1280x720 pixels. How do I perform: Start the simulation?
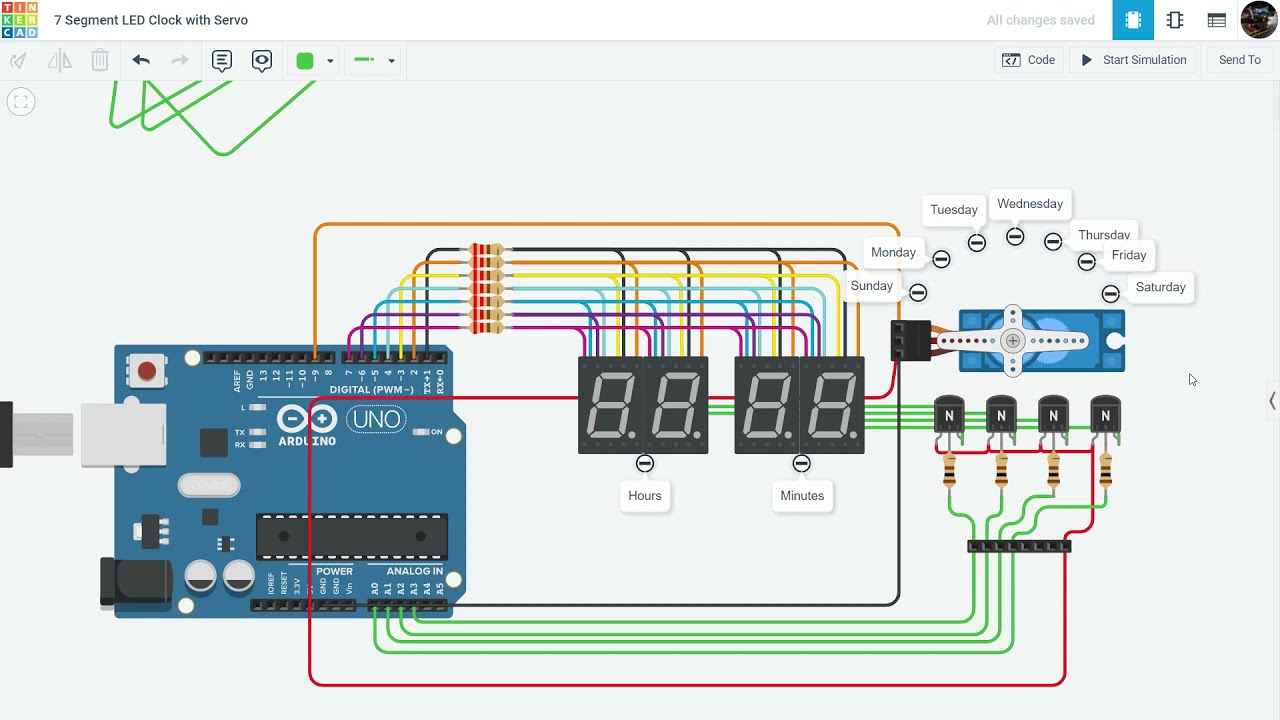point(1133,60)
